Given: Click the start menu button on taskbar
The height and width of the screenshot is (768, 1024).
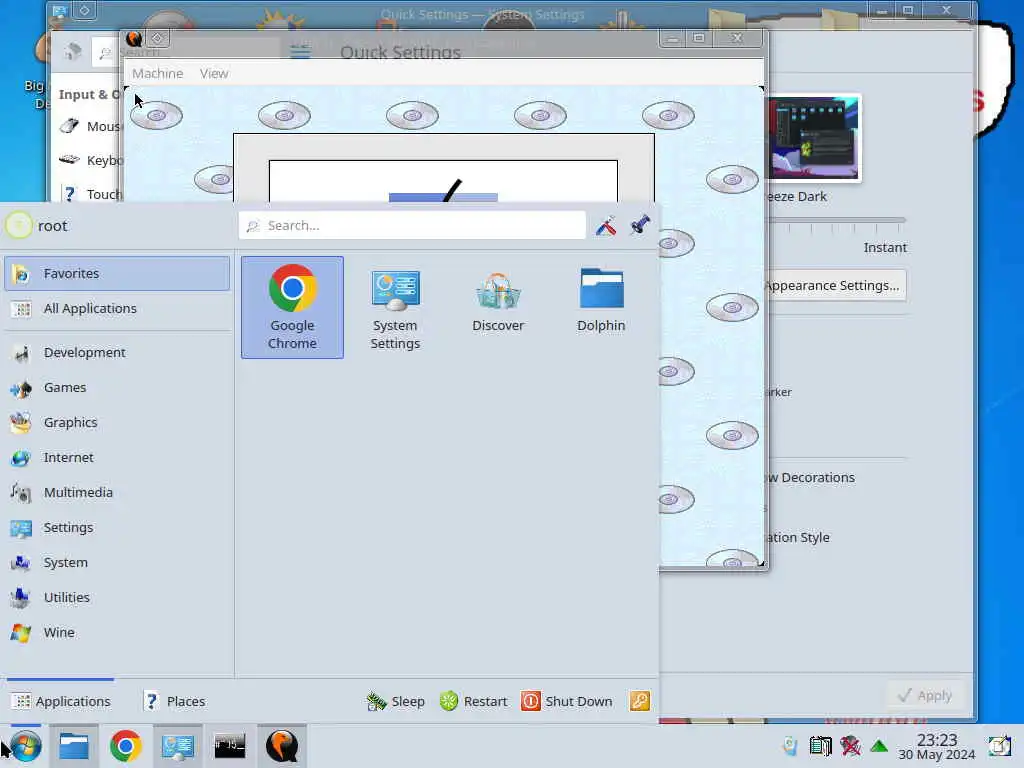Looking at the screenshot, I should pyautogui.click(x=25, y=746).
